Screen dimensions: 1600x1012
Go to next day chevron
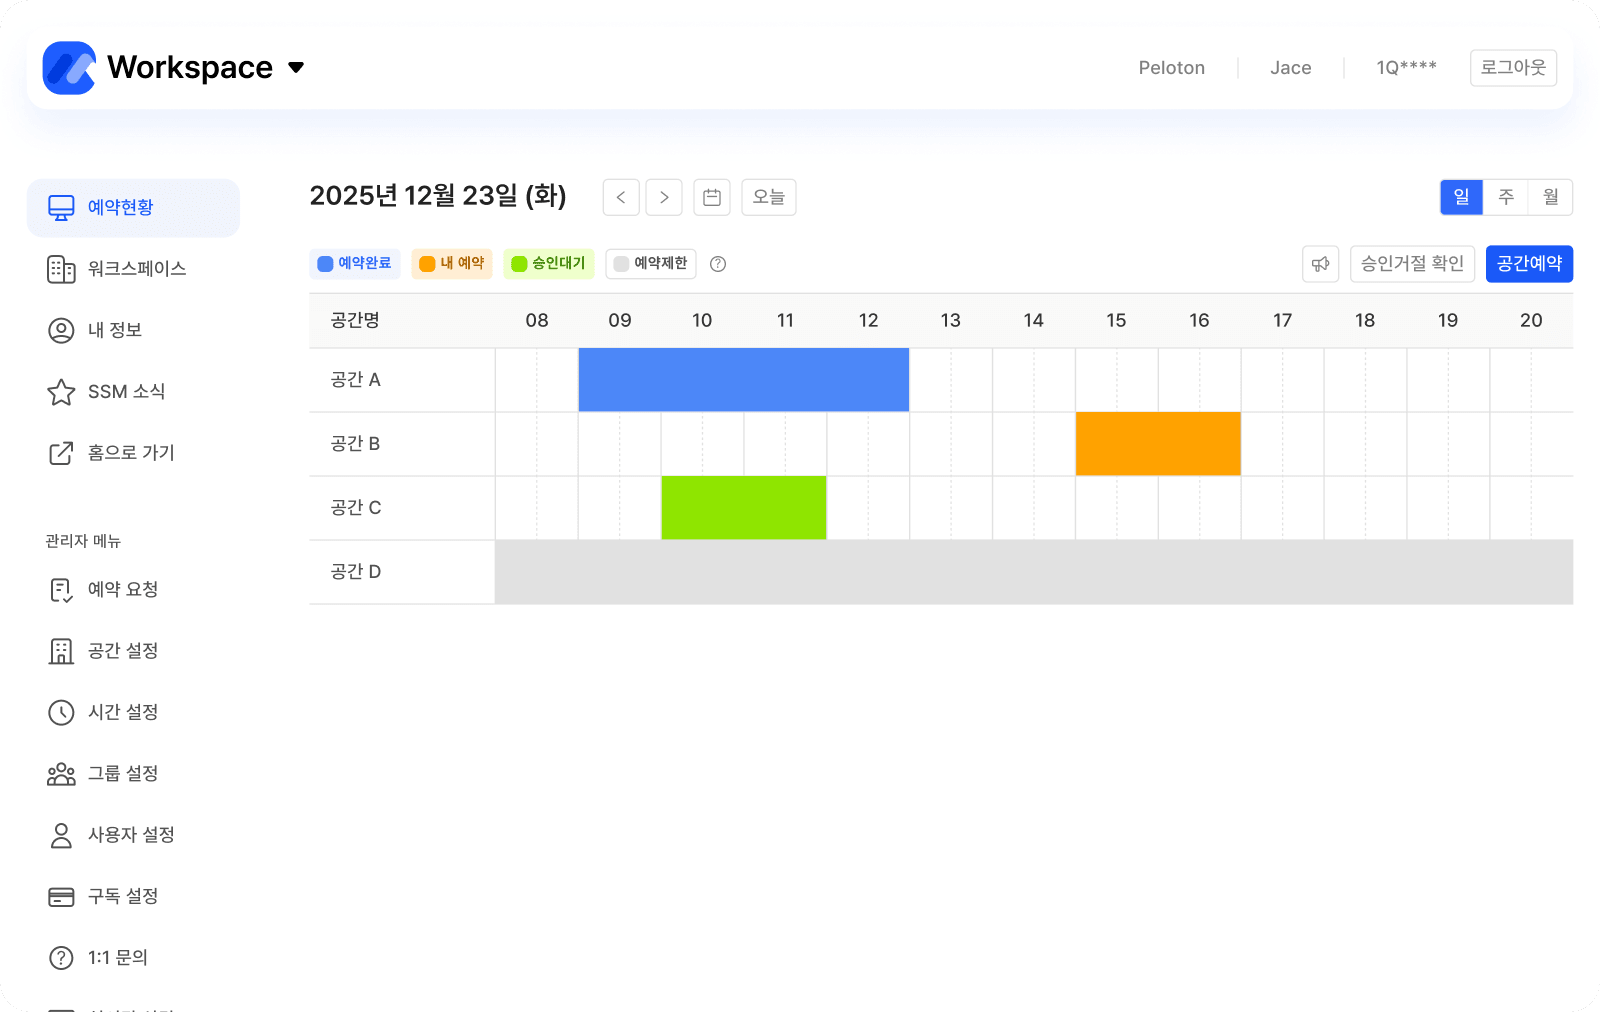(664, 198)
